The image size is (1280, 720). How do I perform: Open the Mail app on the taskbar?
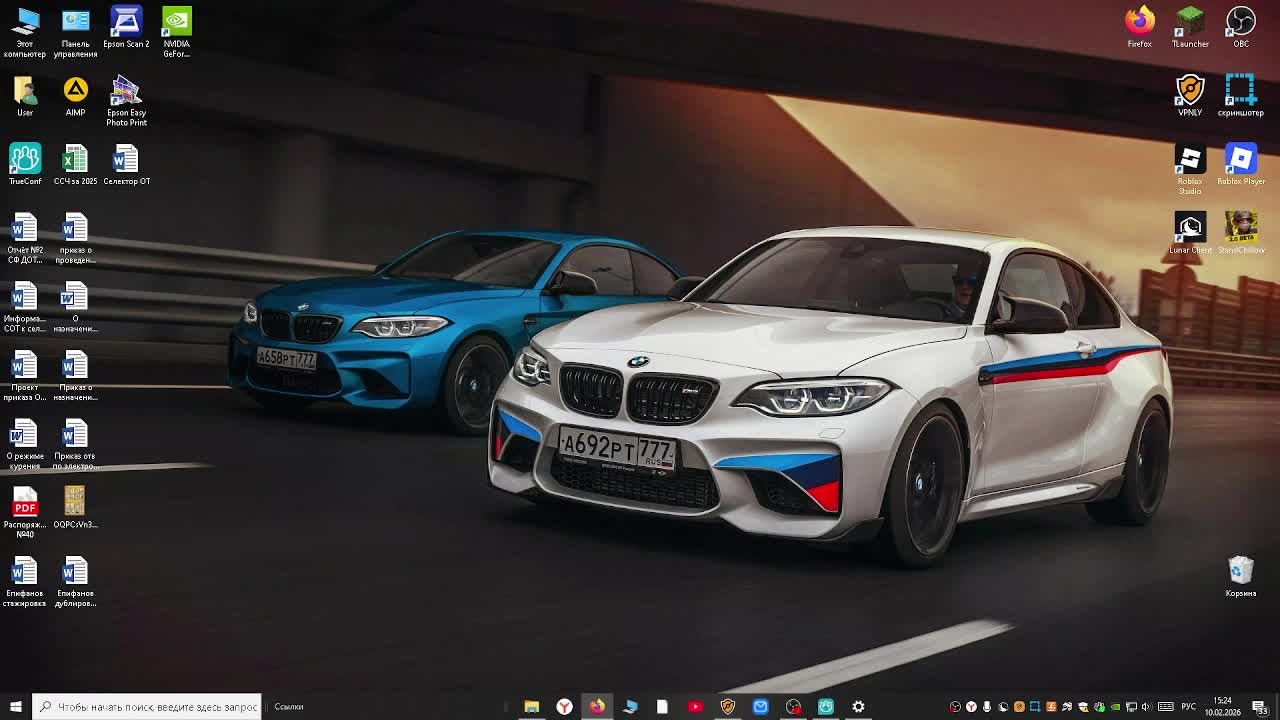point(760,707)
